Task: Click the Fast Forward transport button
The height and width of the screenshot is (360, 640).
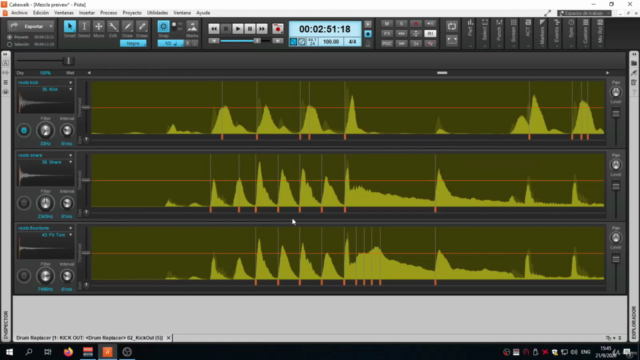Action: (x=262, y=29)
